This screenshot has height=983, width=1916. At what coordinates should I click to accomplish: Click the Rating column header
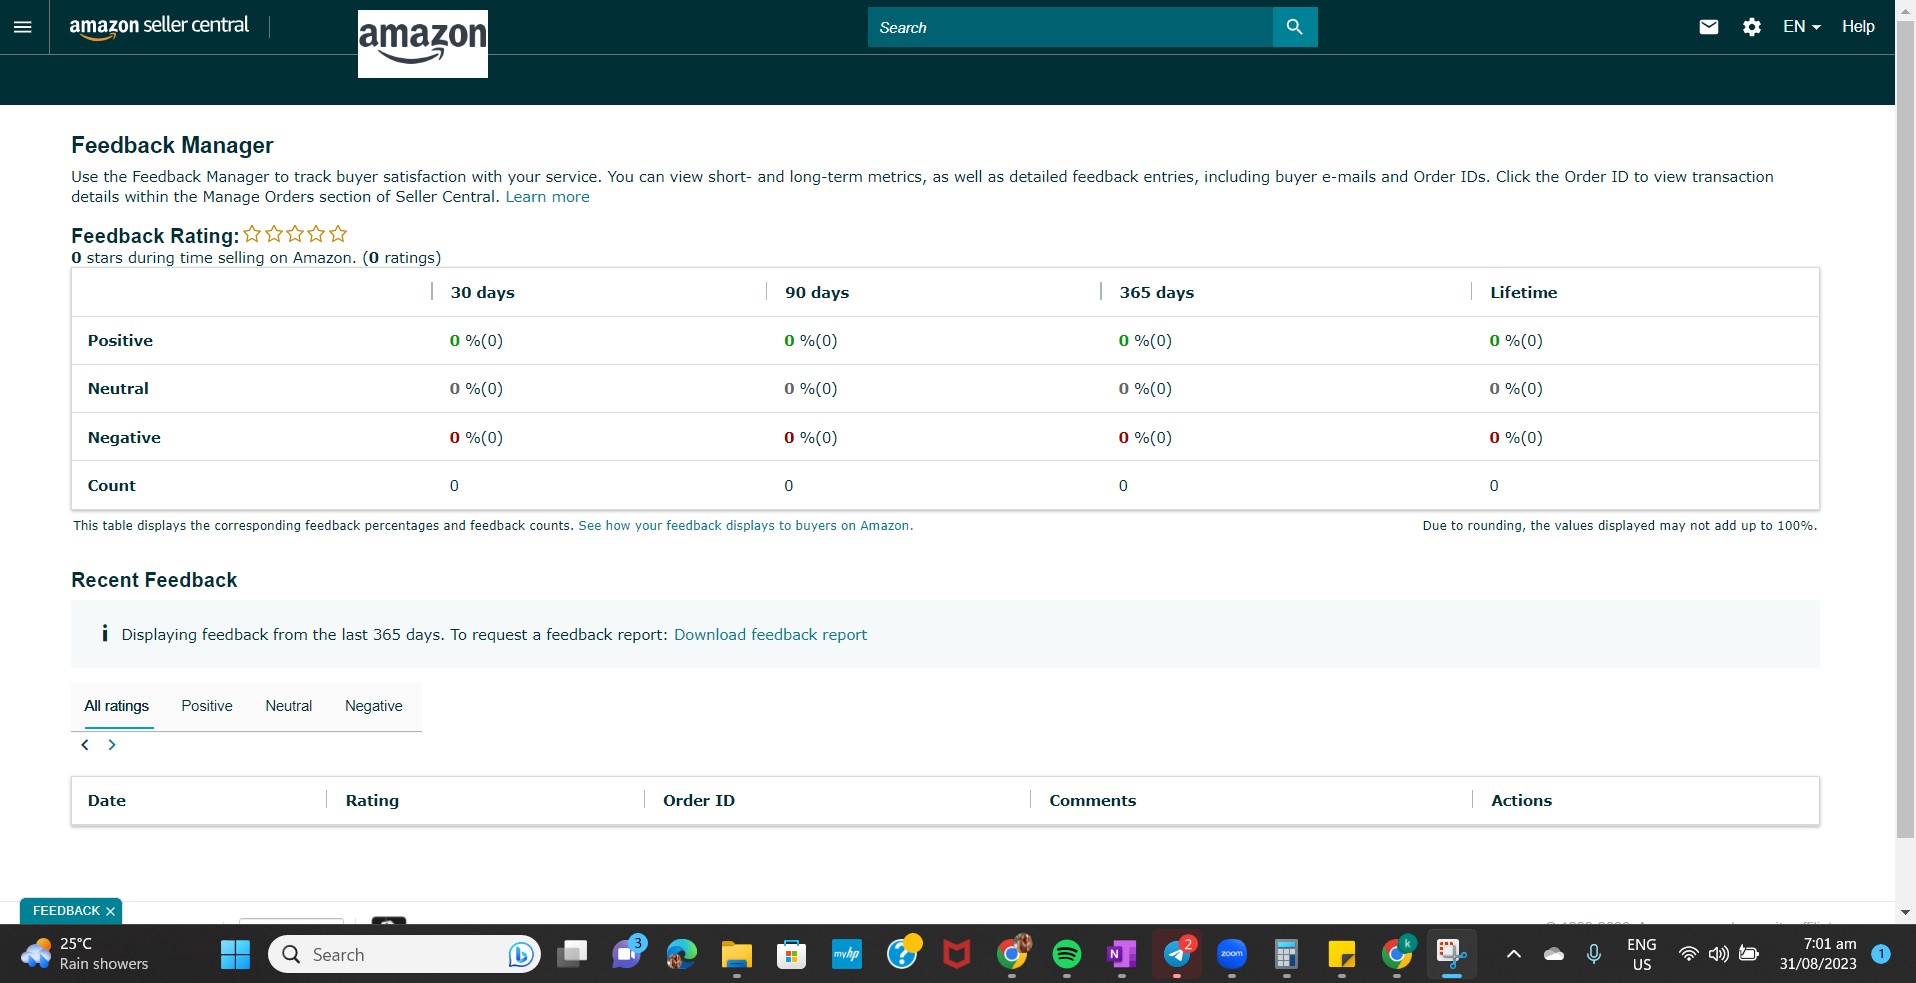tap(372, 801)
